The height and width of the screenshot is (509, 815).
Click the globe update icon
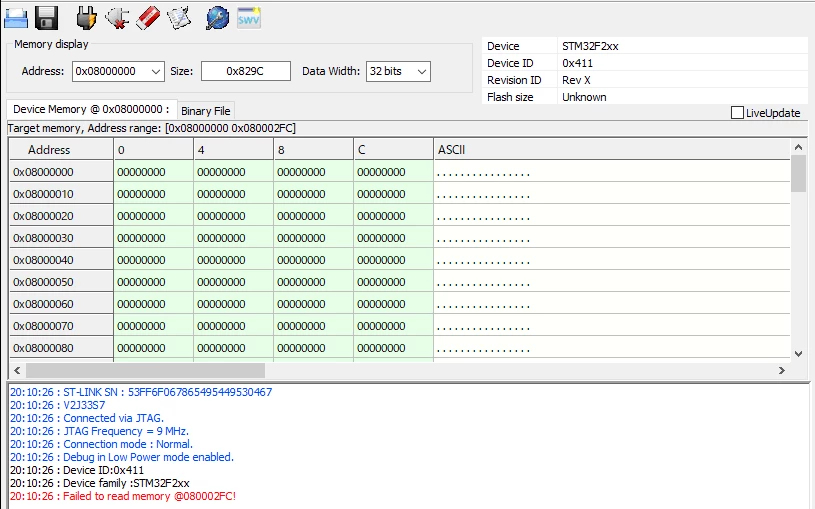(217, 18)
